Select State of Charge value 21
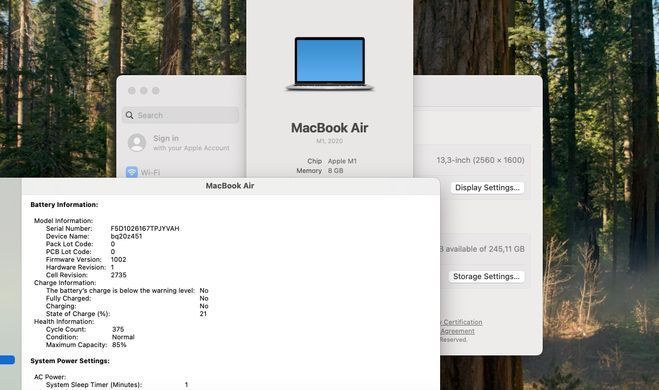The image size is (659, 390). [203, 314]
